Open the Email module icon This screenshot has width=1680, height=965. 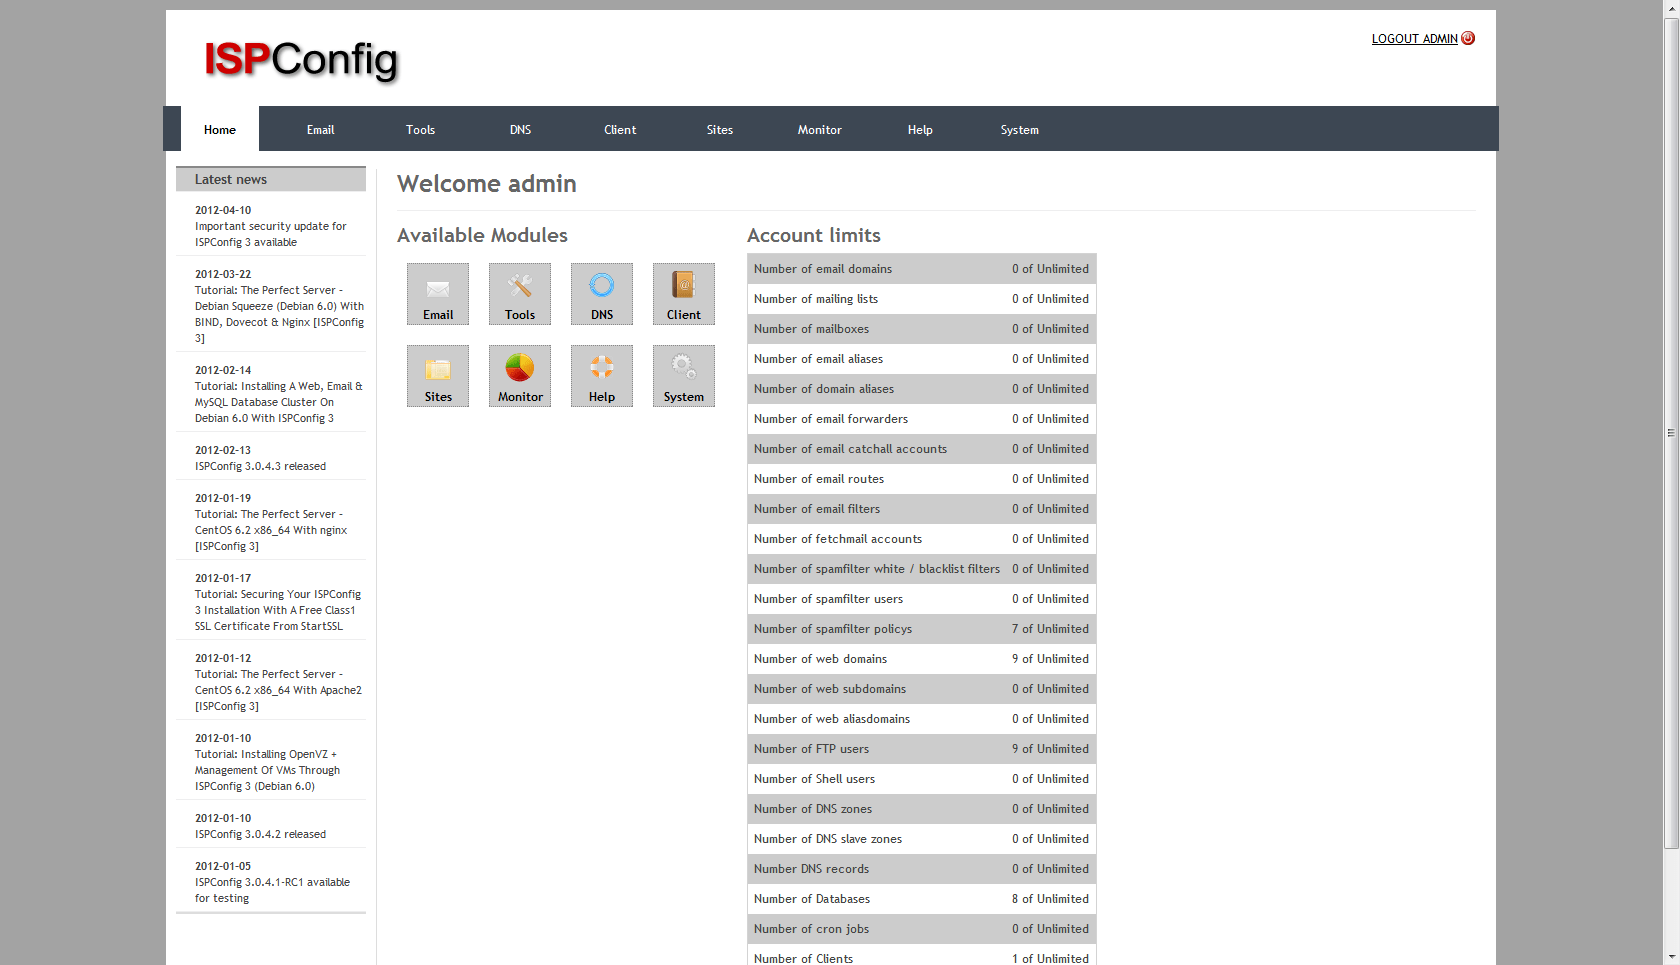[438, 294]
